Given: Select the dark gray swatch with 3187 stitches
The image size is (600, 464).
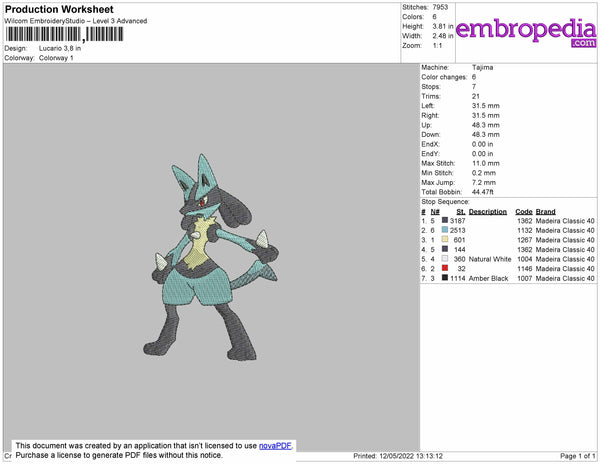Looking at the screenshot, I should click(445, 221).
